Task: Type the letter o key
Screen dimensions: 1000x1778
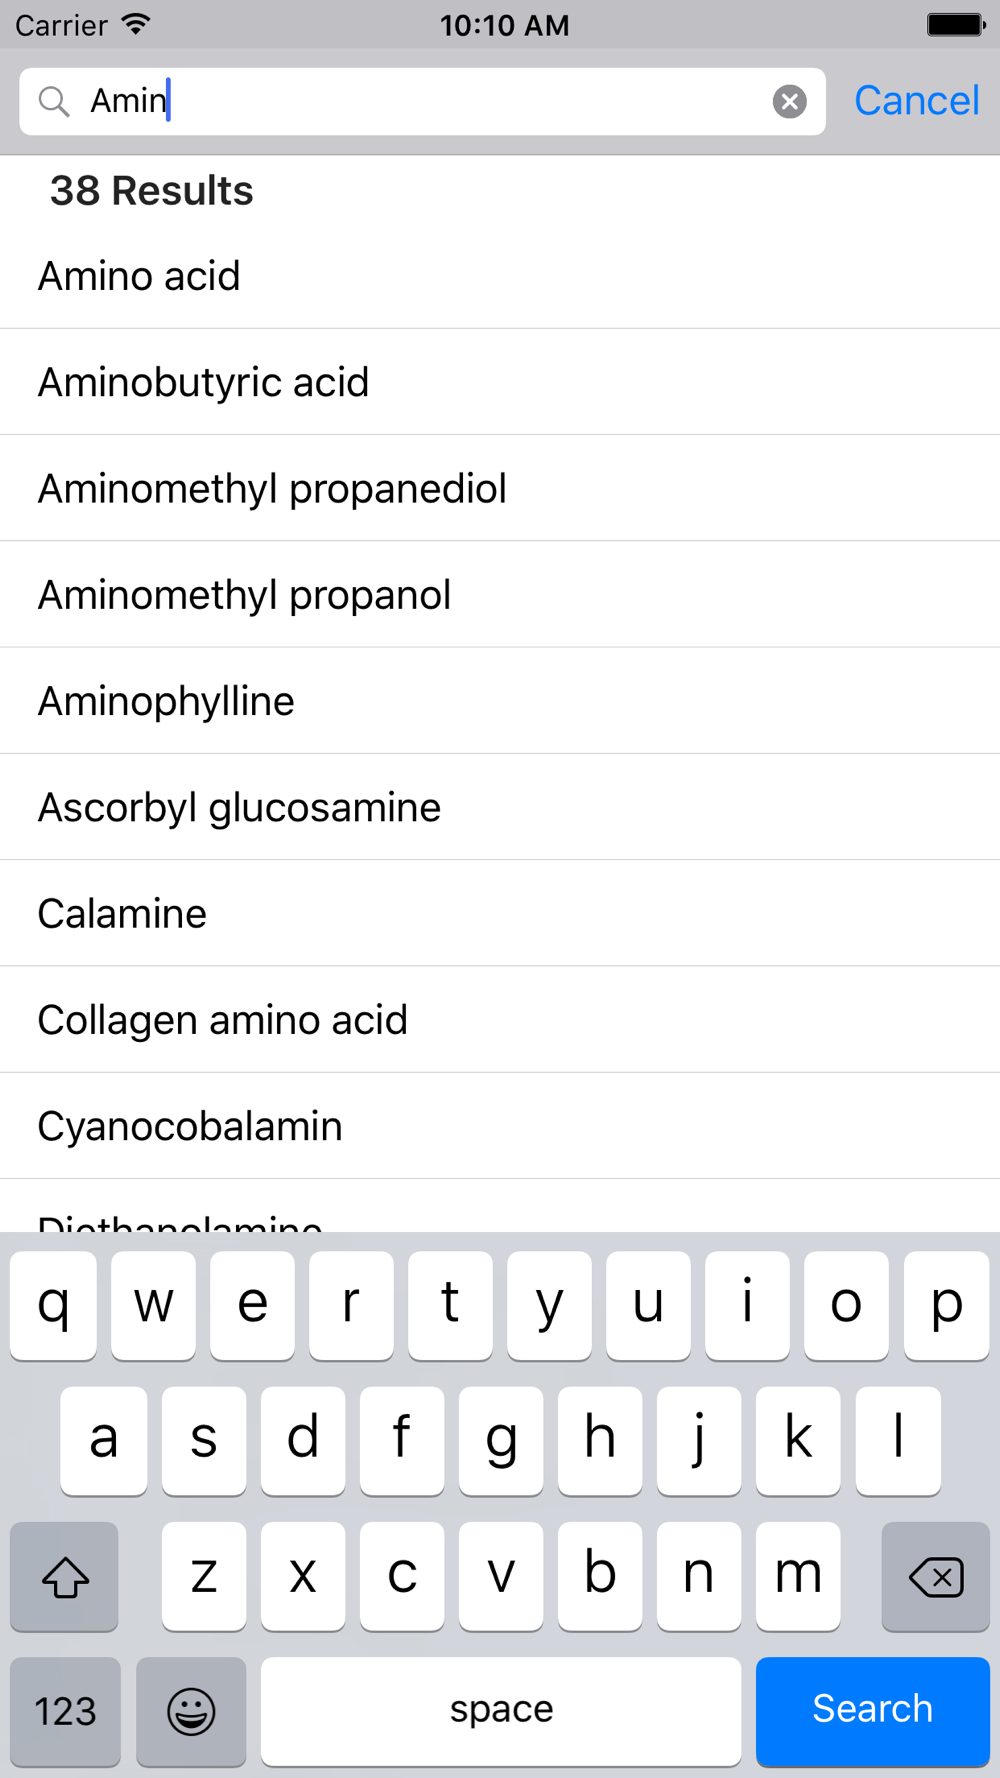Action: 846,1304
